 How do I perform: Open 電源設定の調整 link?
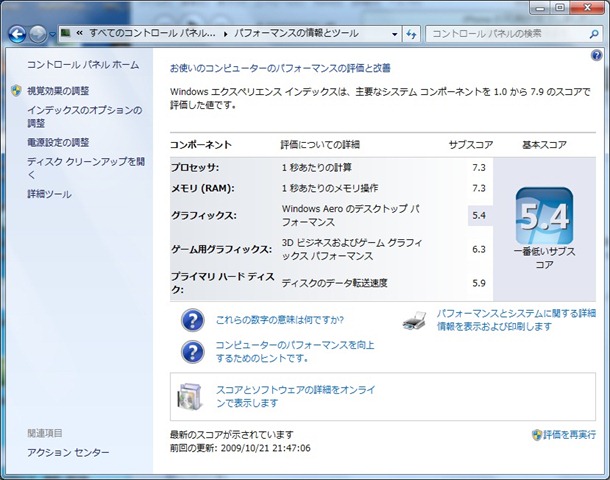tap(58, 142)
